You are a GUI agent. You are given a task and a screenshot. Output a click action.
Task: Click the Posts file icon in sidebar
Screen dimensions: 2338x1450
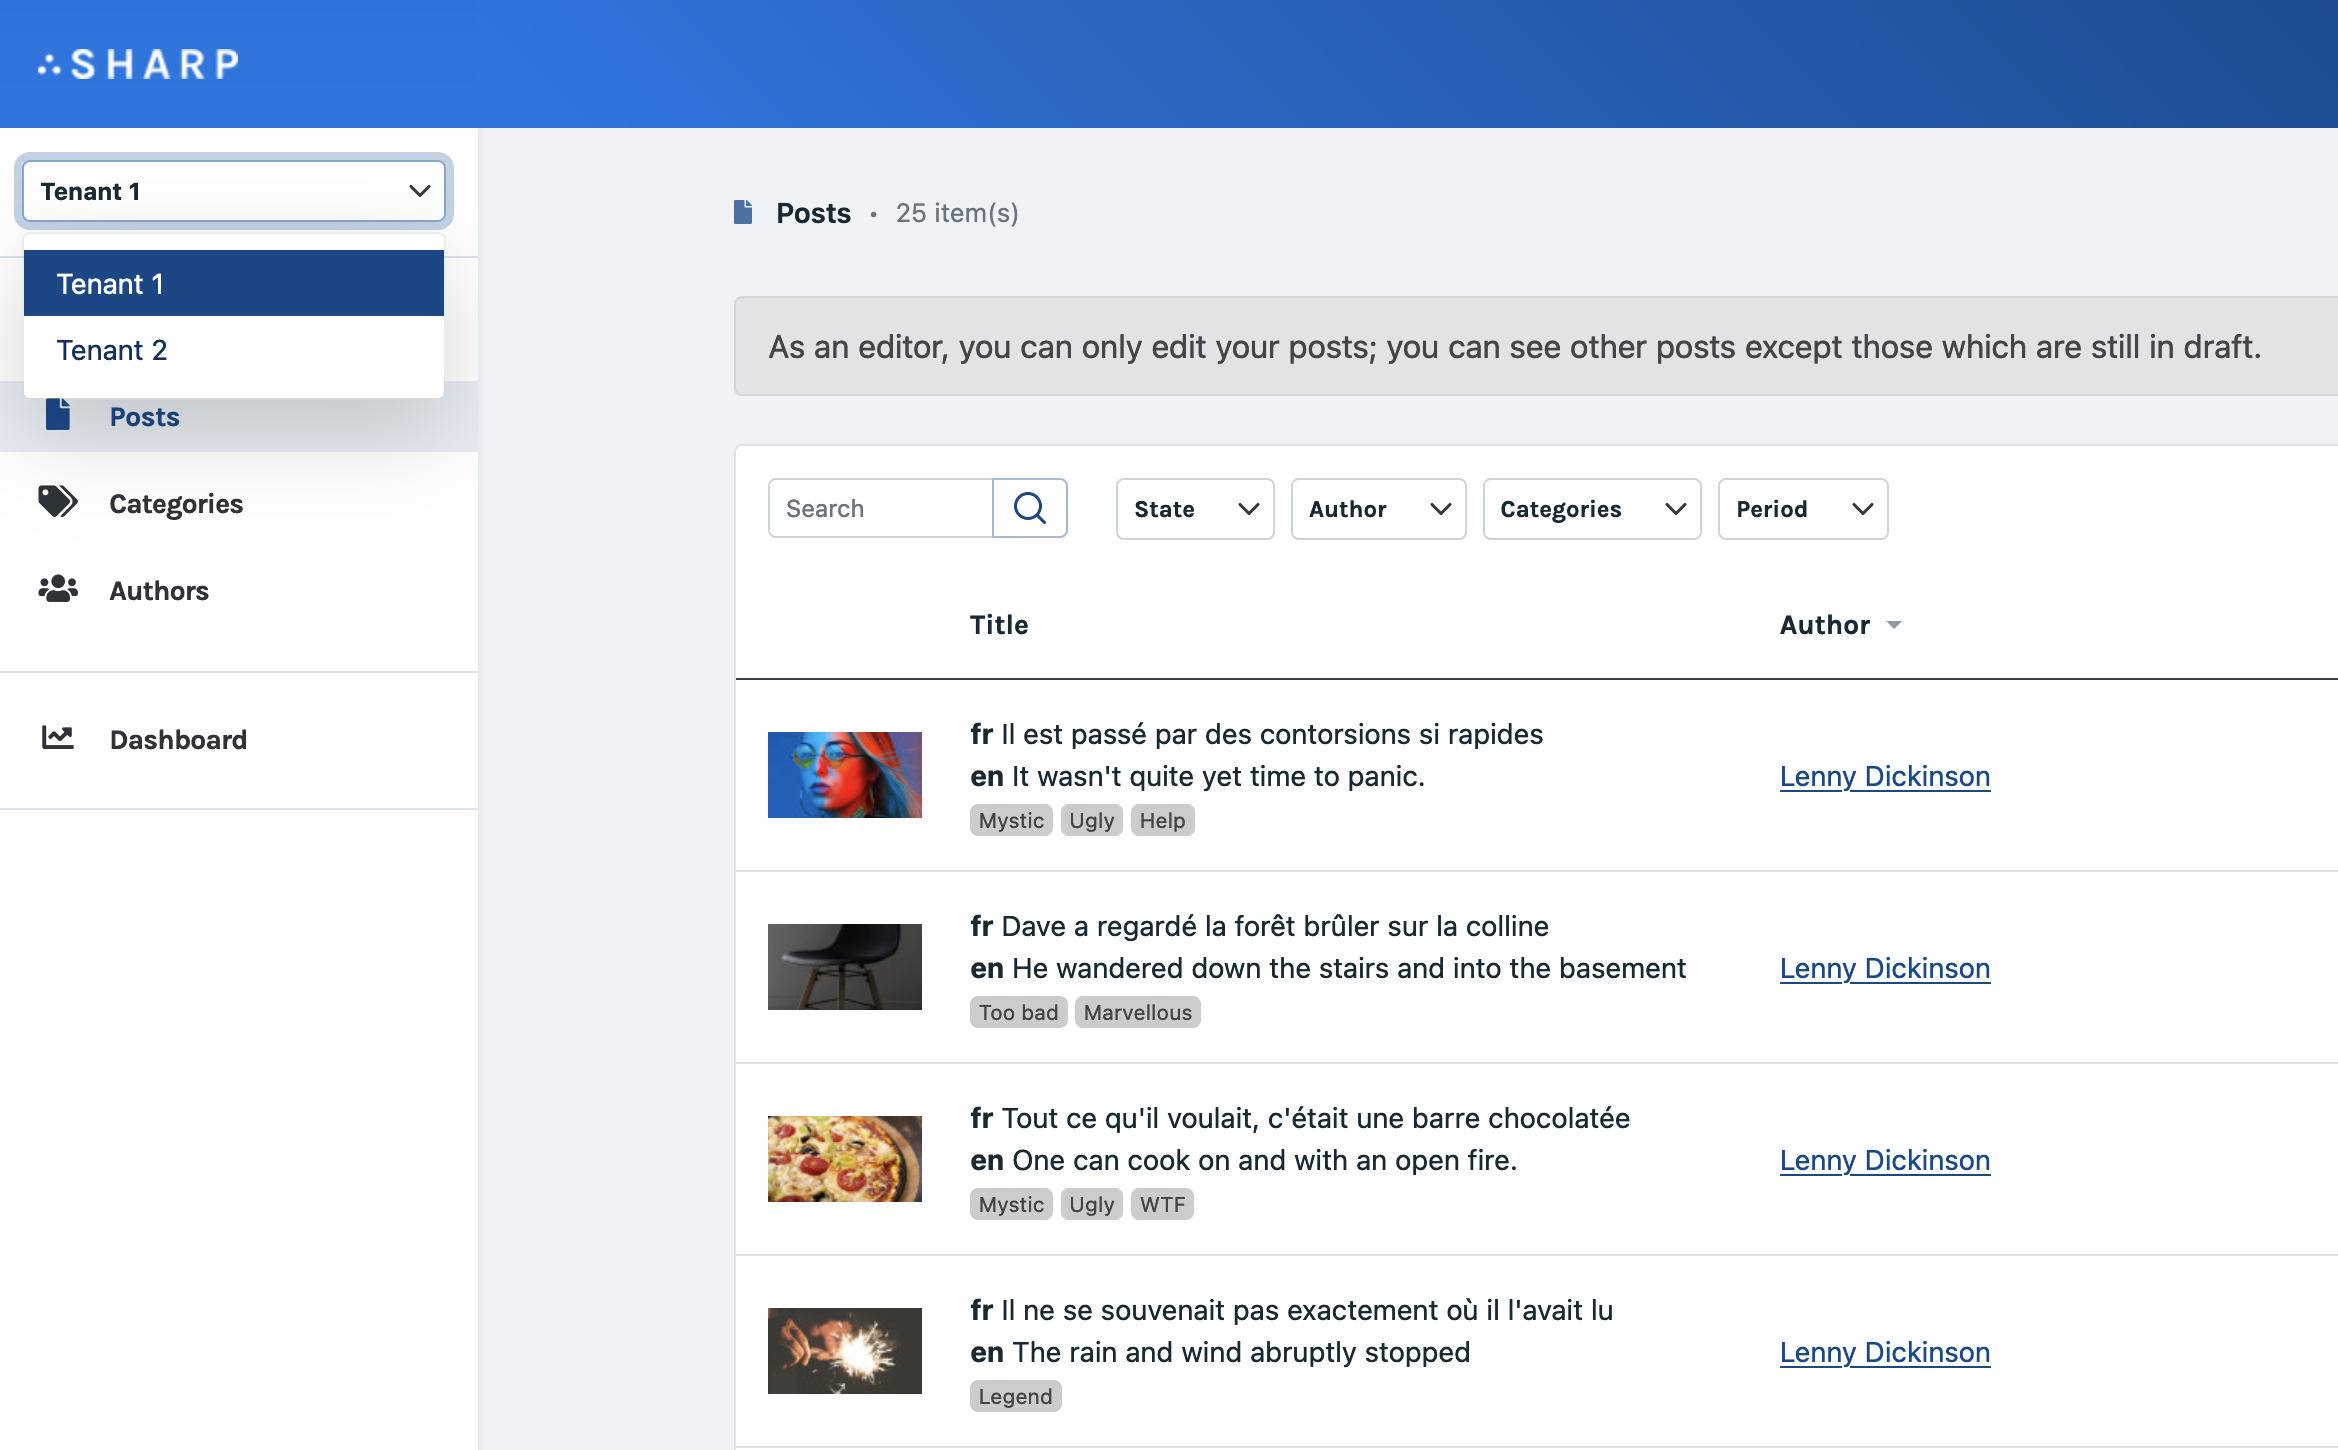tap(58, 416)
